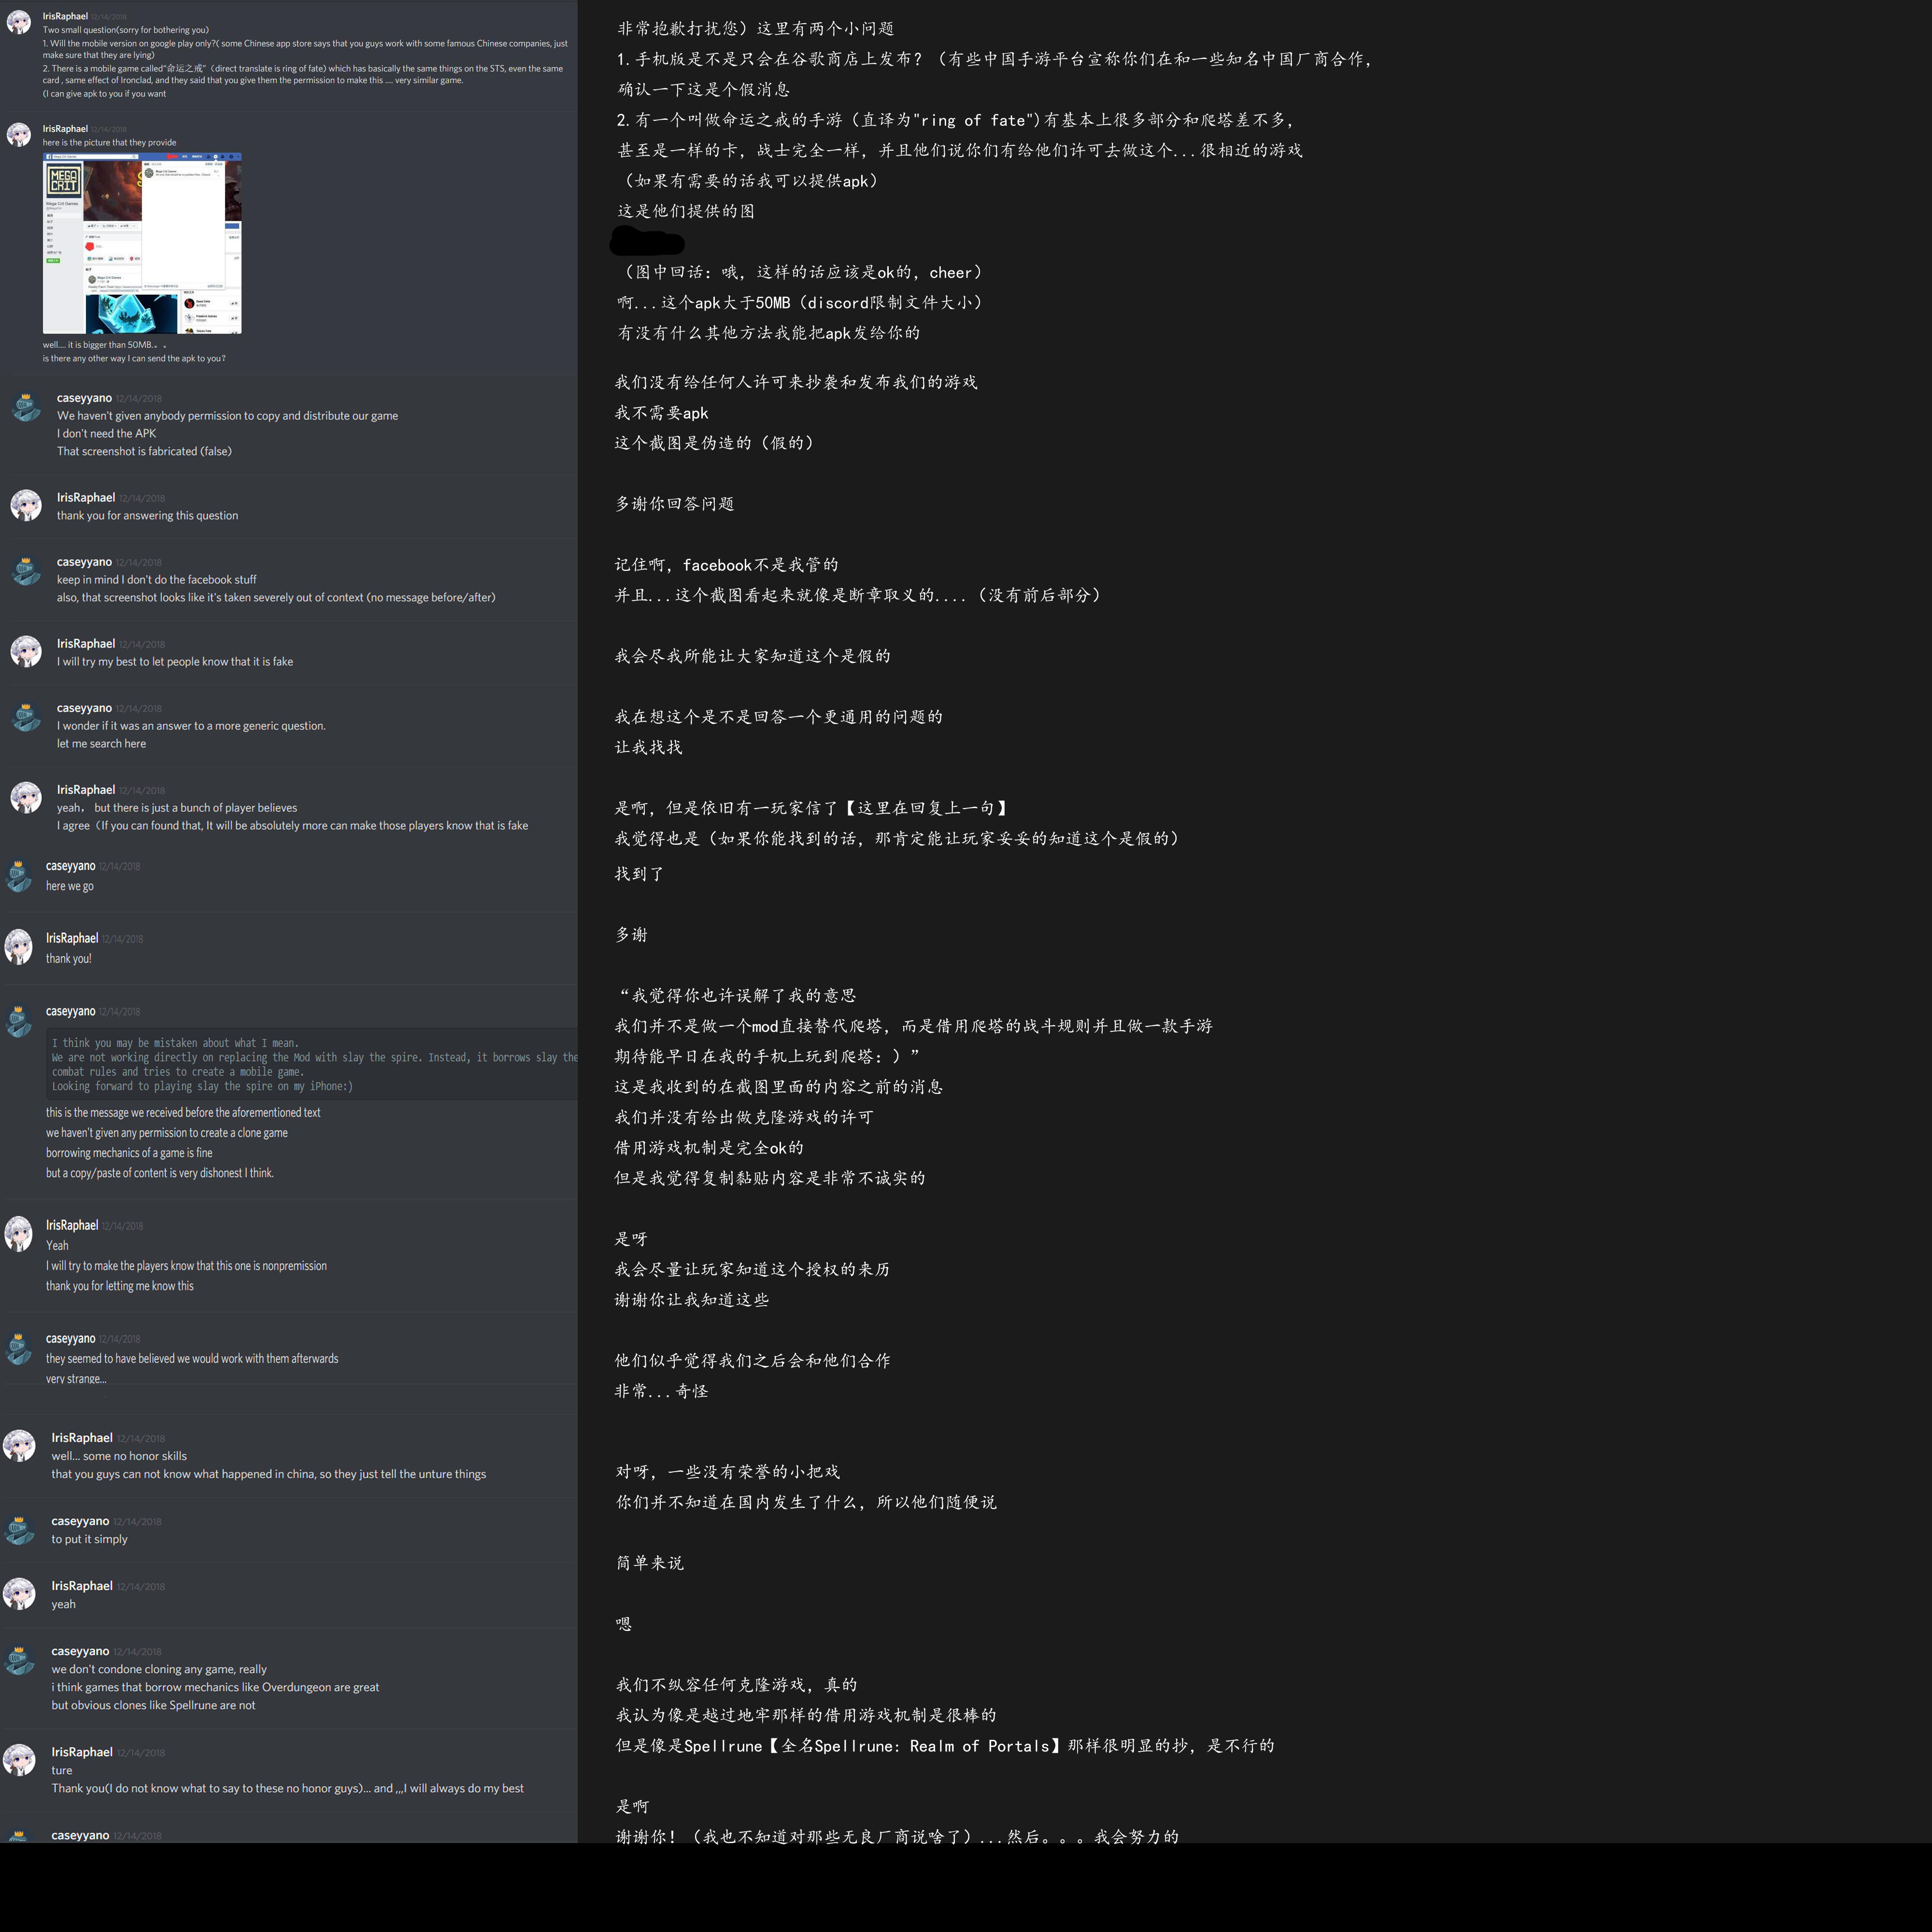Click IrisRaphael username above 'ture' message
Screen dimensions: 1932x1932
click(82, 1752)
